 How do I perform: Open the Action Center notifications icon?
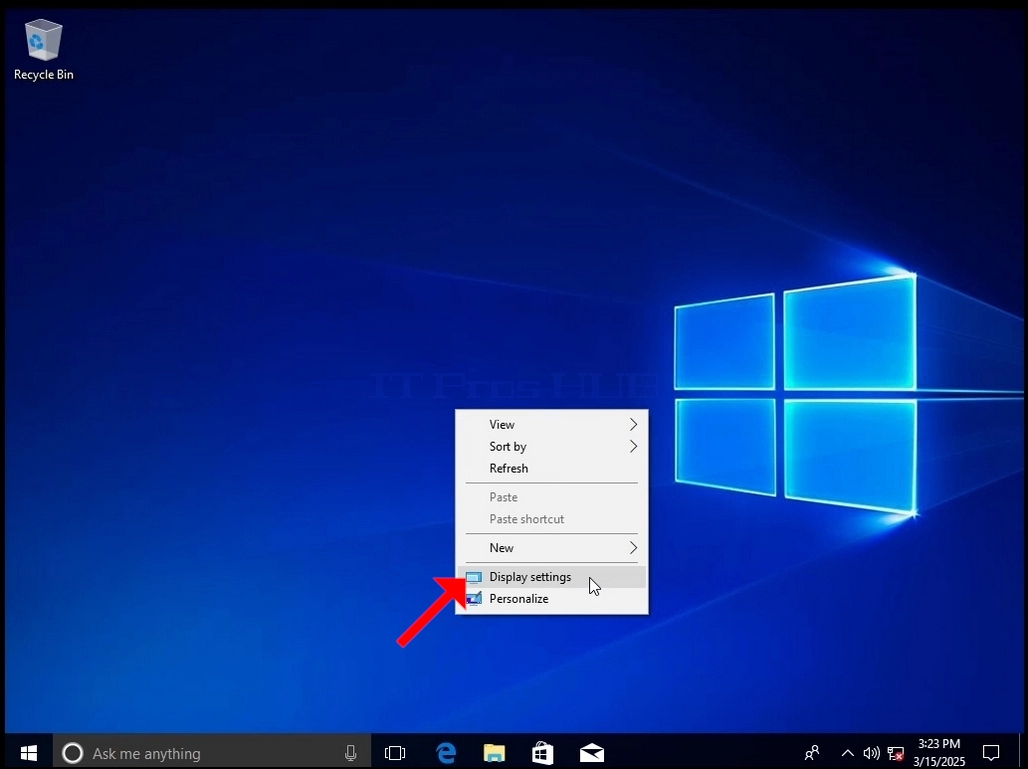991,753
